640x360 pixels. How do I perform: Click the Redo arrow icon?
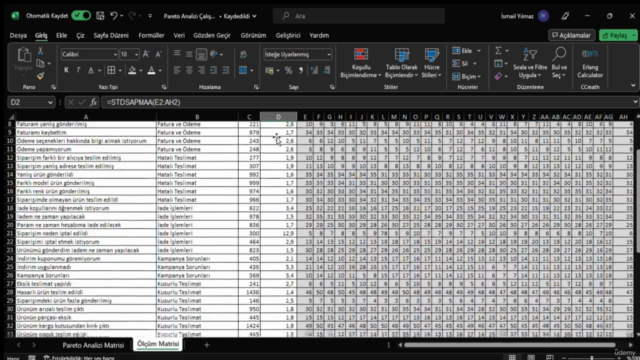pyautogui.click(x=132, y=16)
